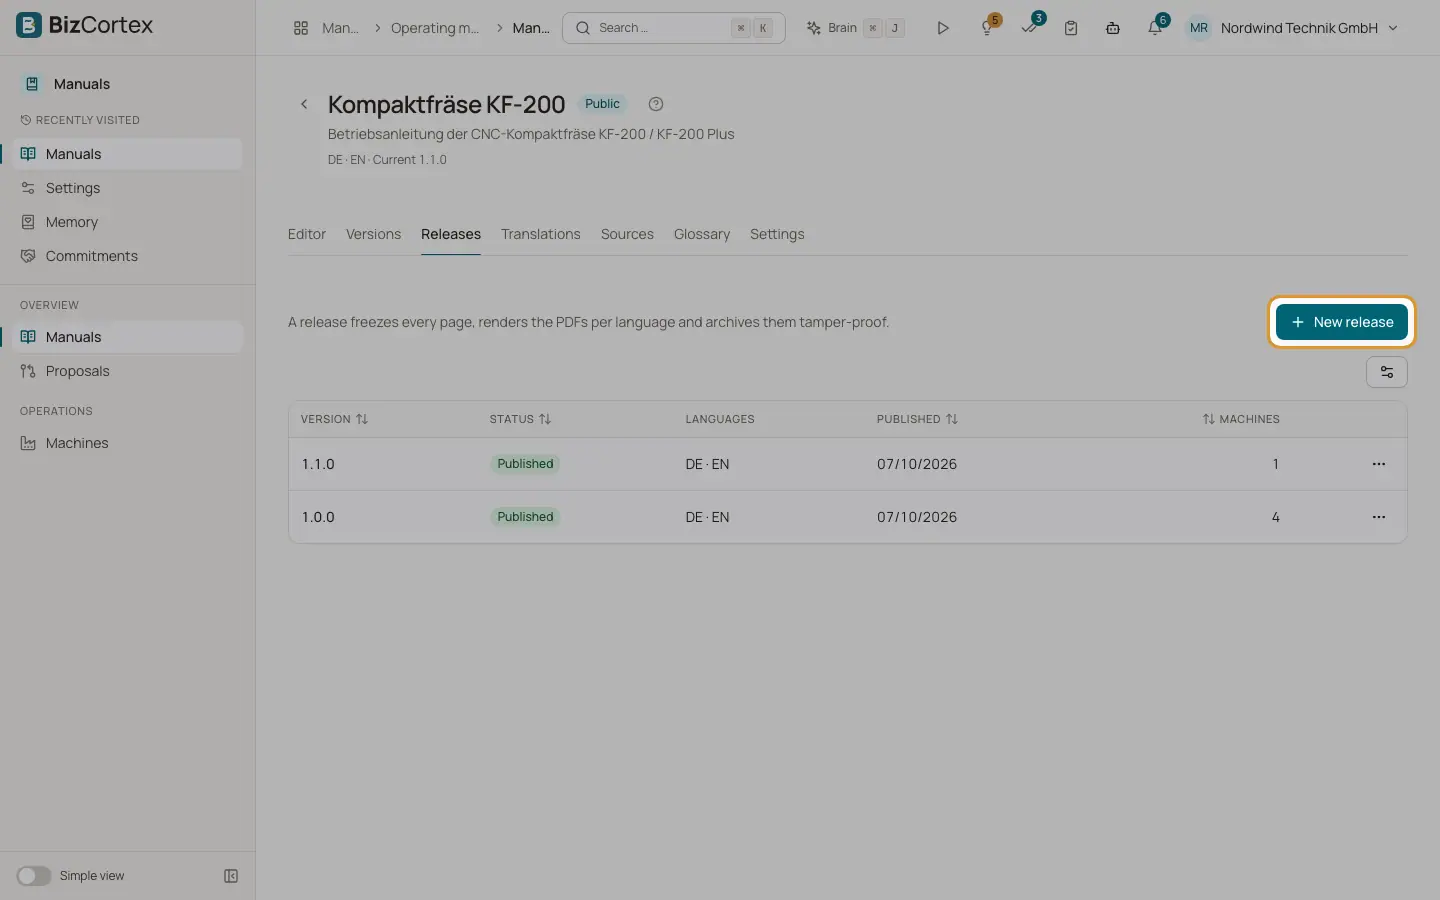Switch to the Editor tab

pyautogui.click(x=307, y=234)
